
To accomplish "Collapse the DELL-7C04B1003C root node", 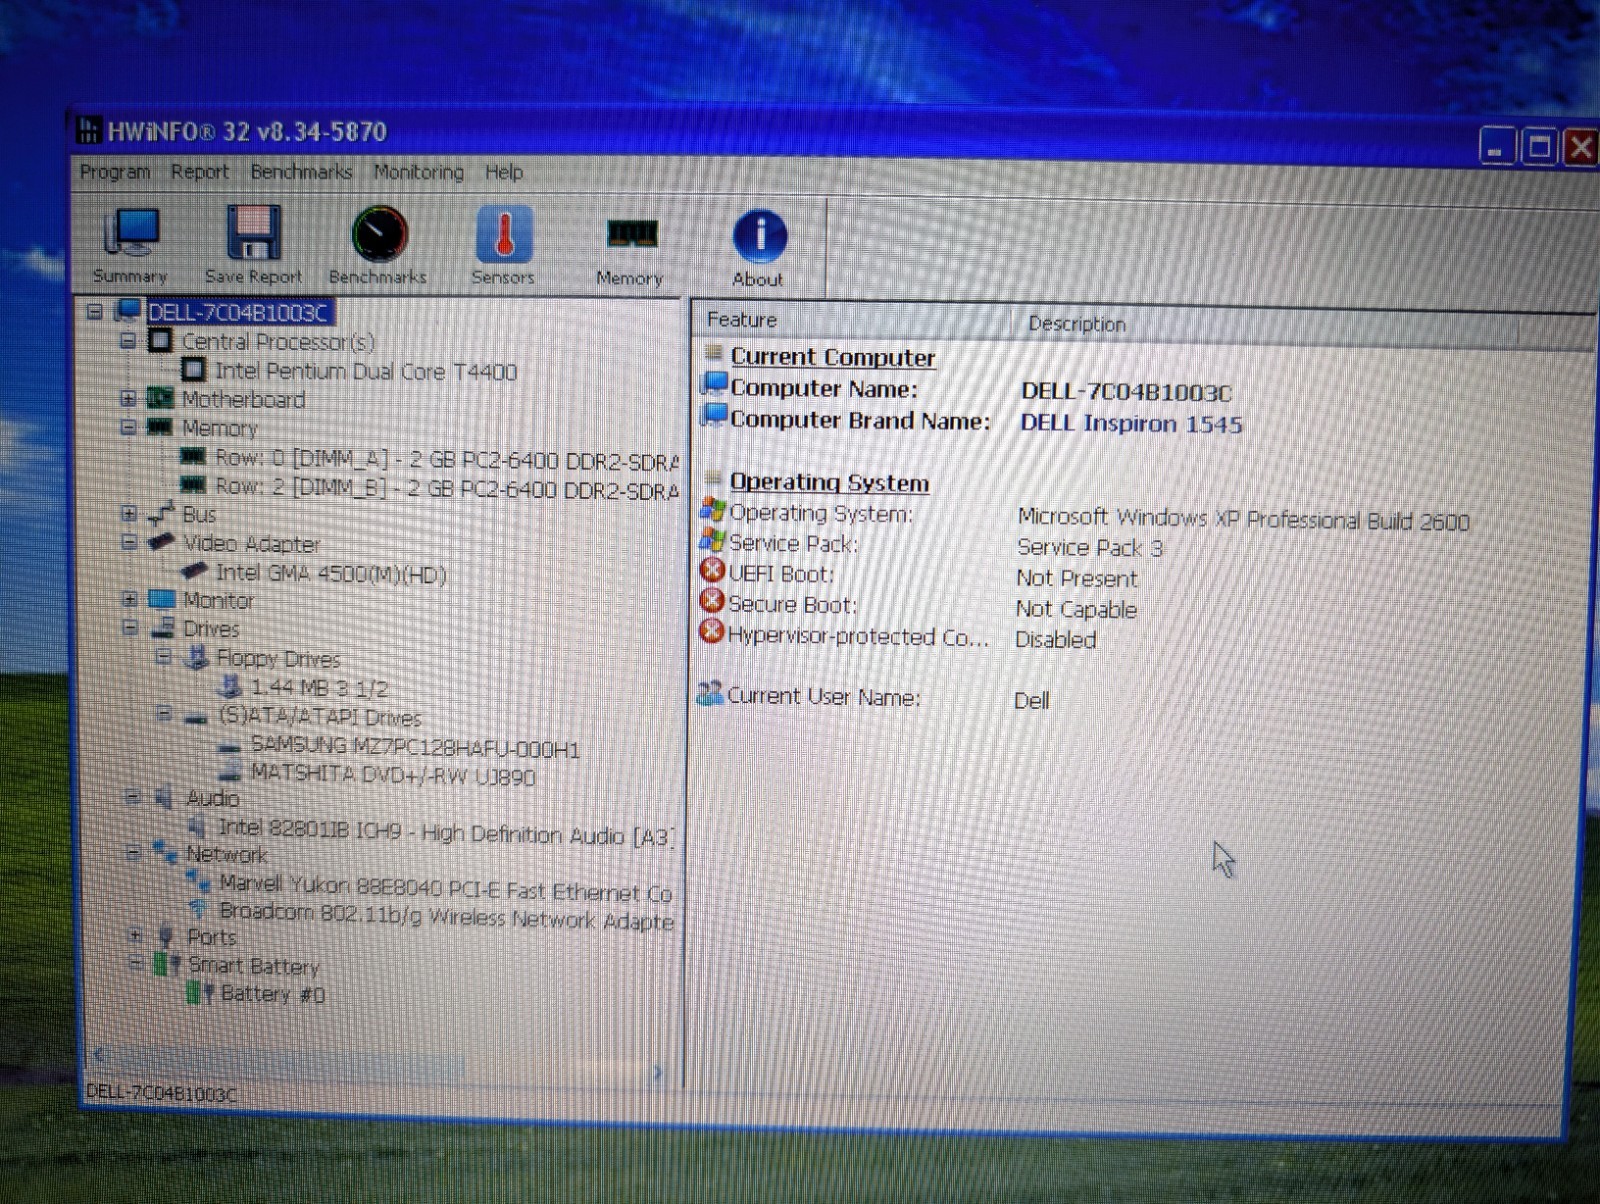I will pyautogui.click(x=95, y=312).
